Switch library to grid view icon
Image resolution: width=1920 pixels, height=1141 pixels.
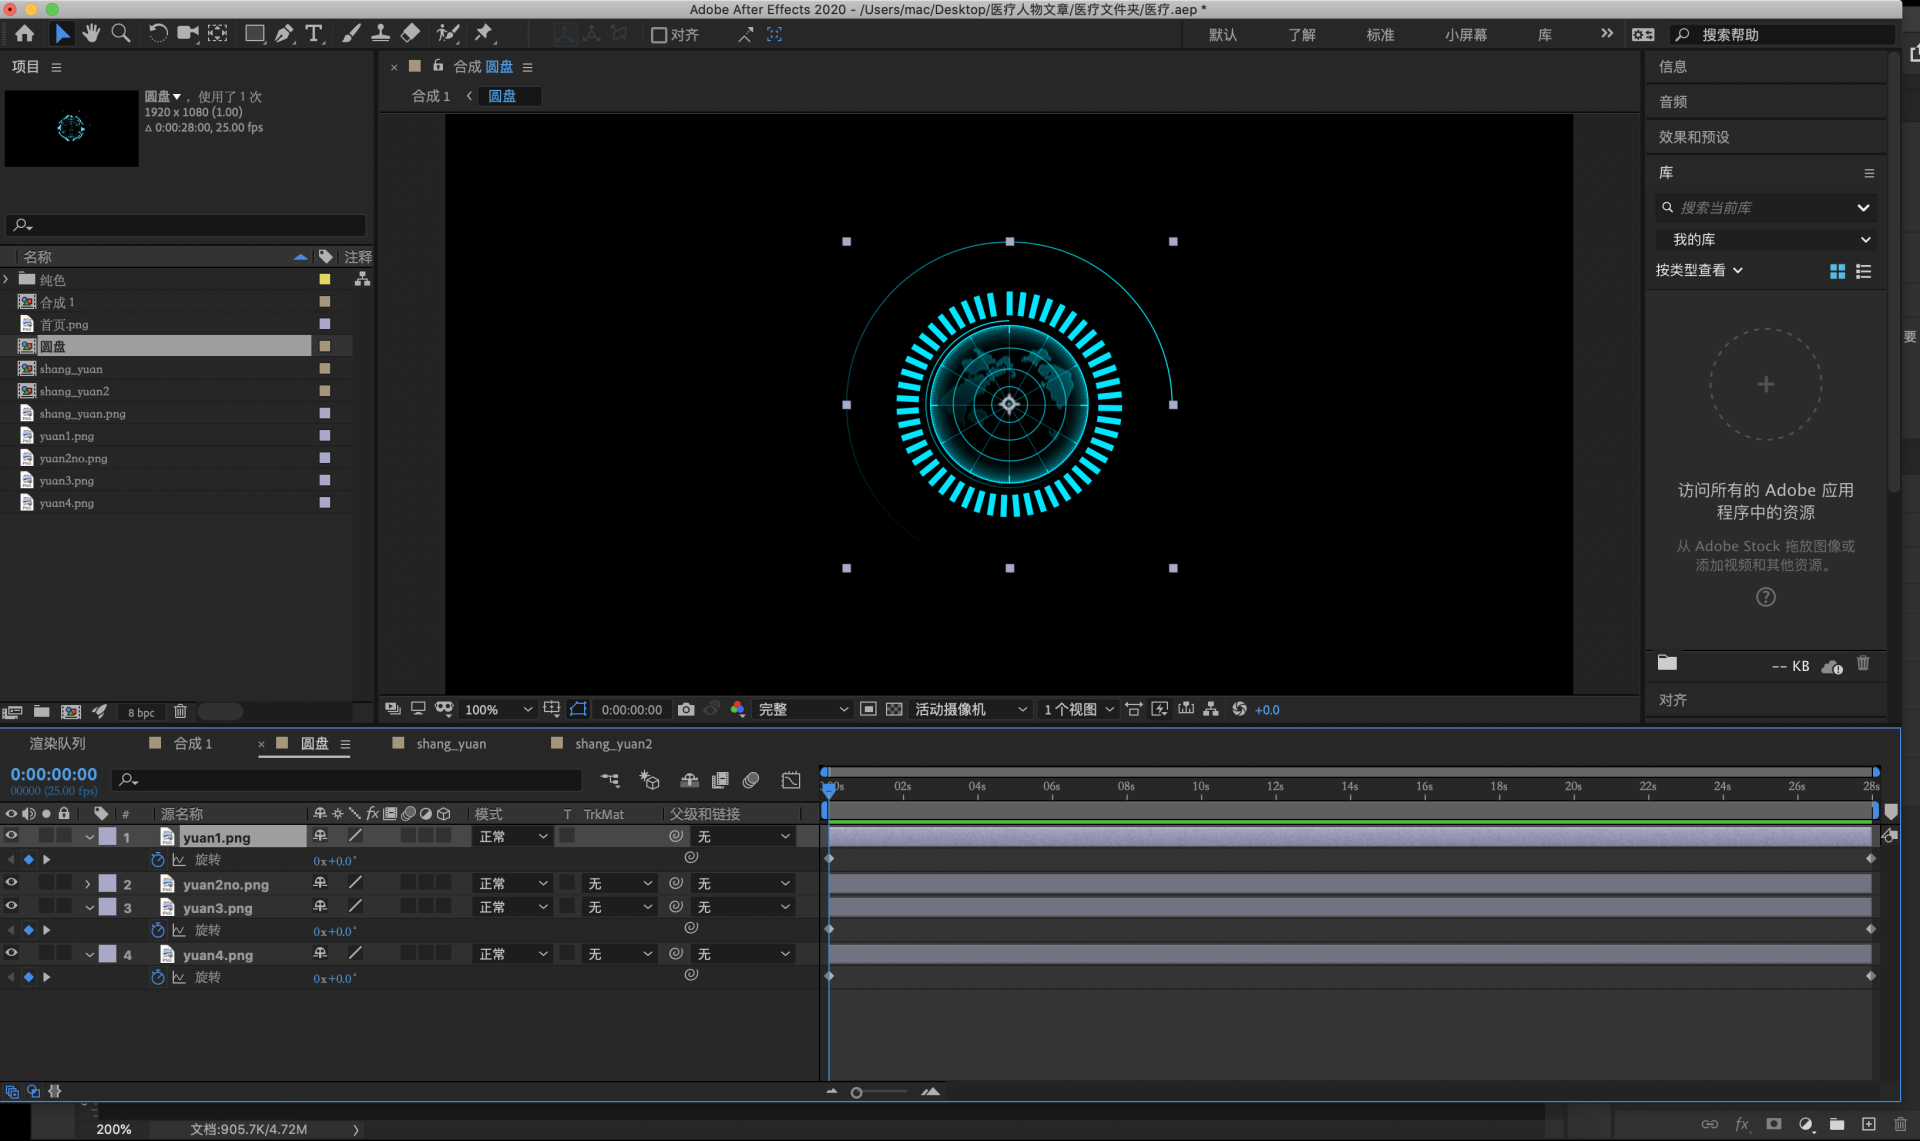pos(1837,271)
